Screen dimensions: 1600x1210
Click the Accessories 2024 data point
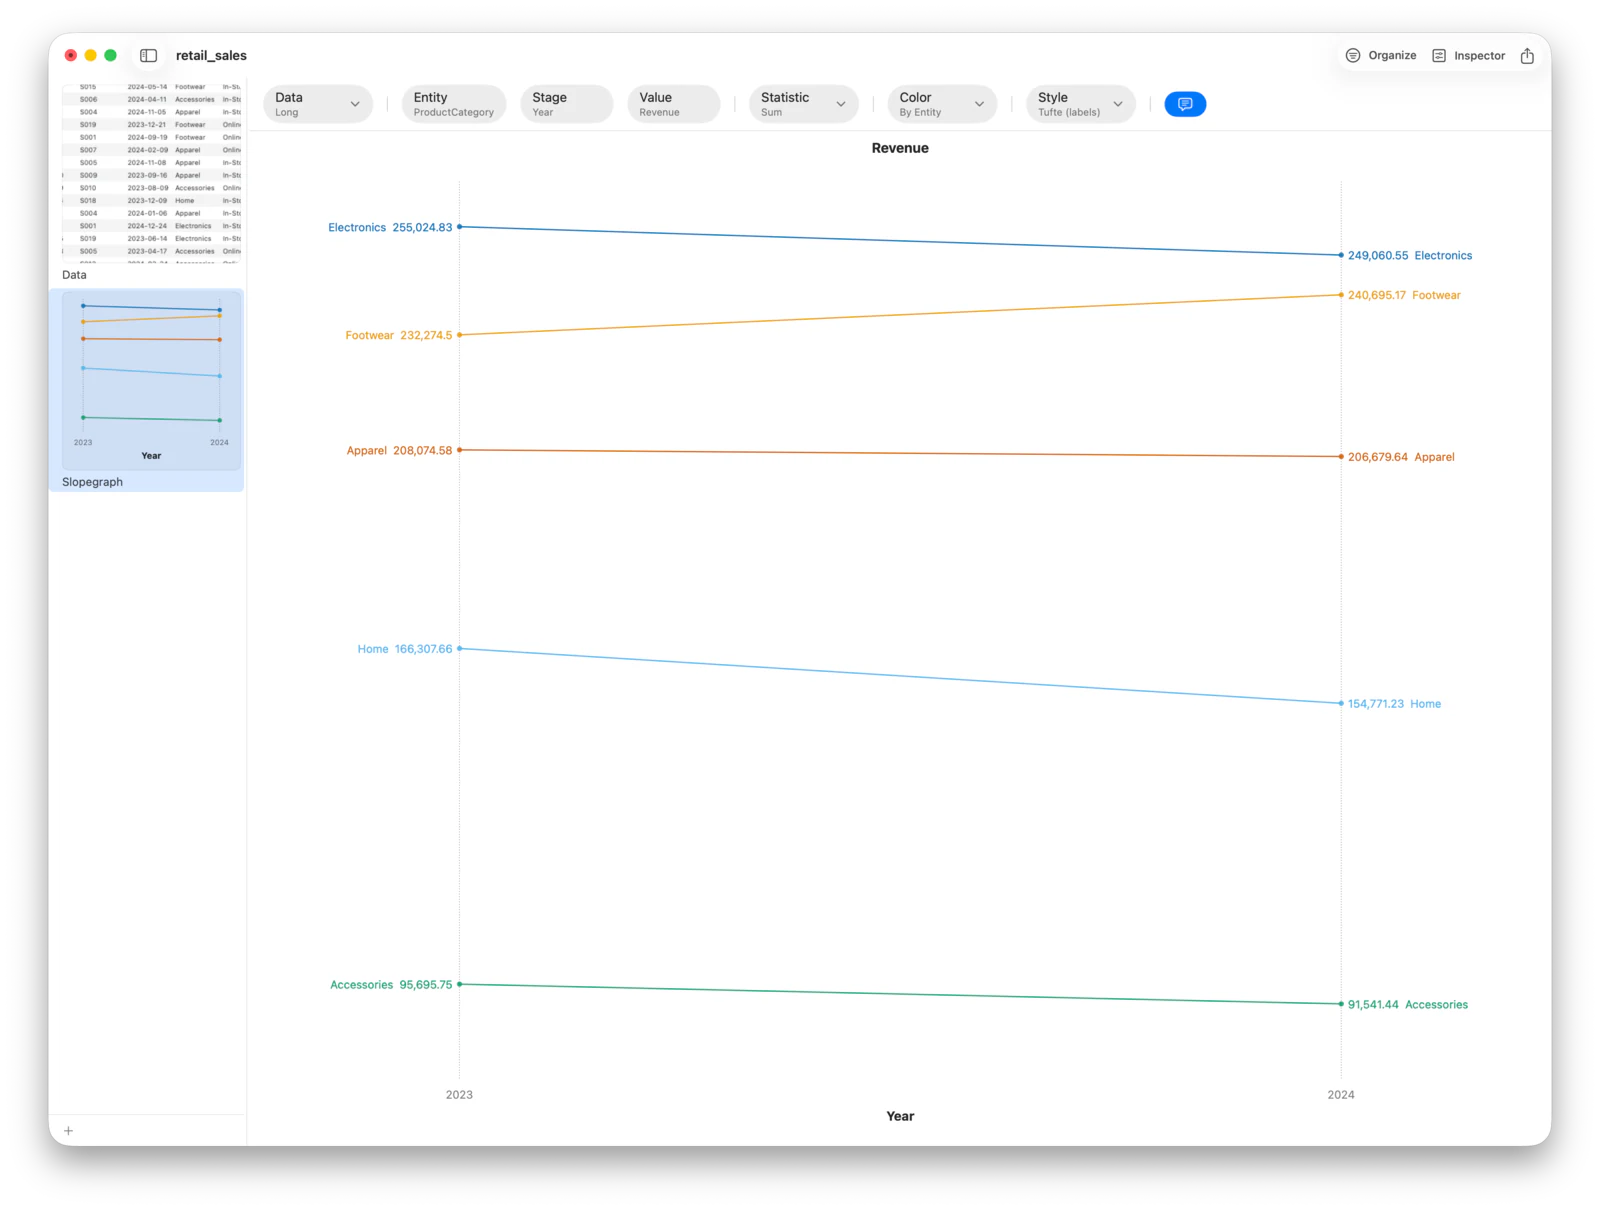coord(1341,1004)
